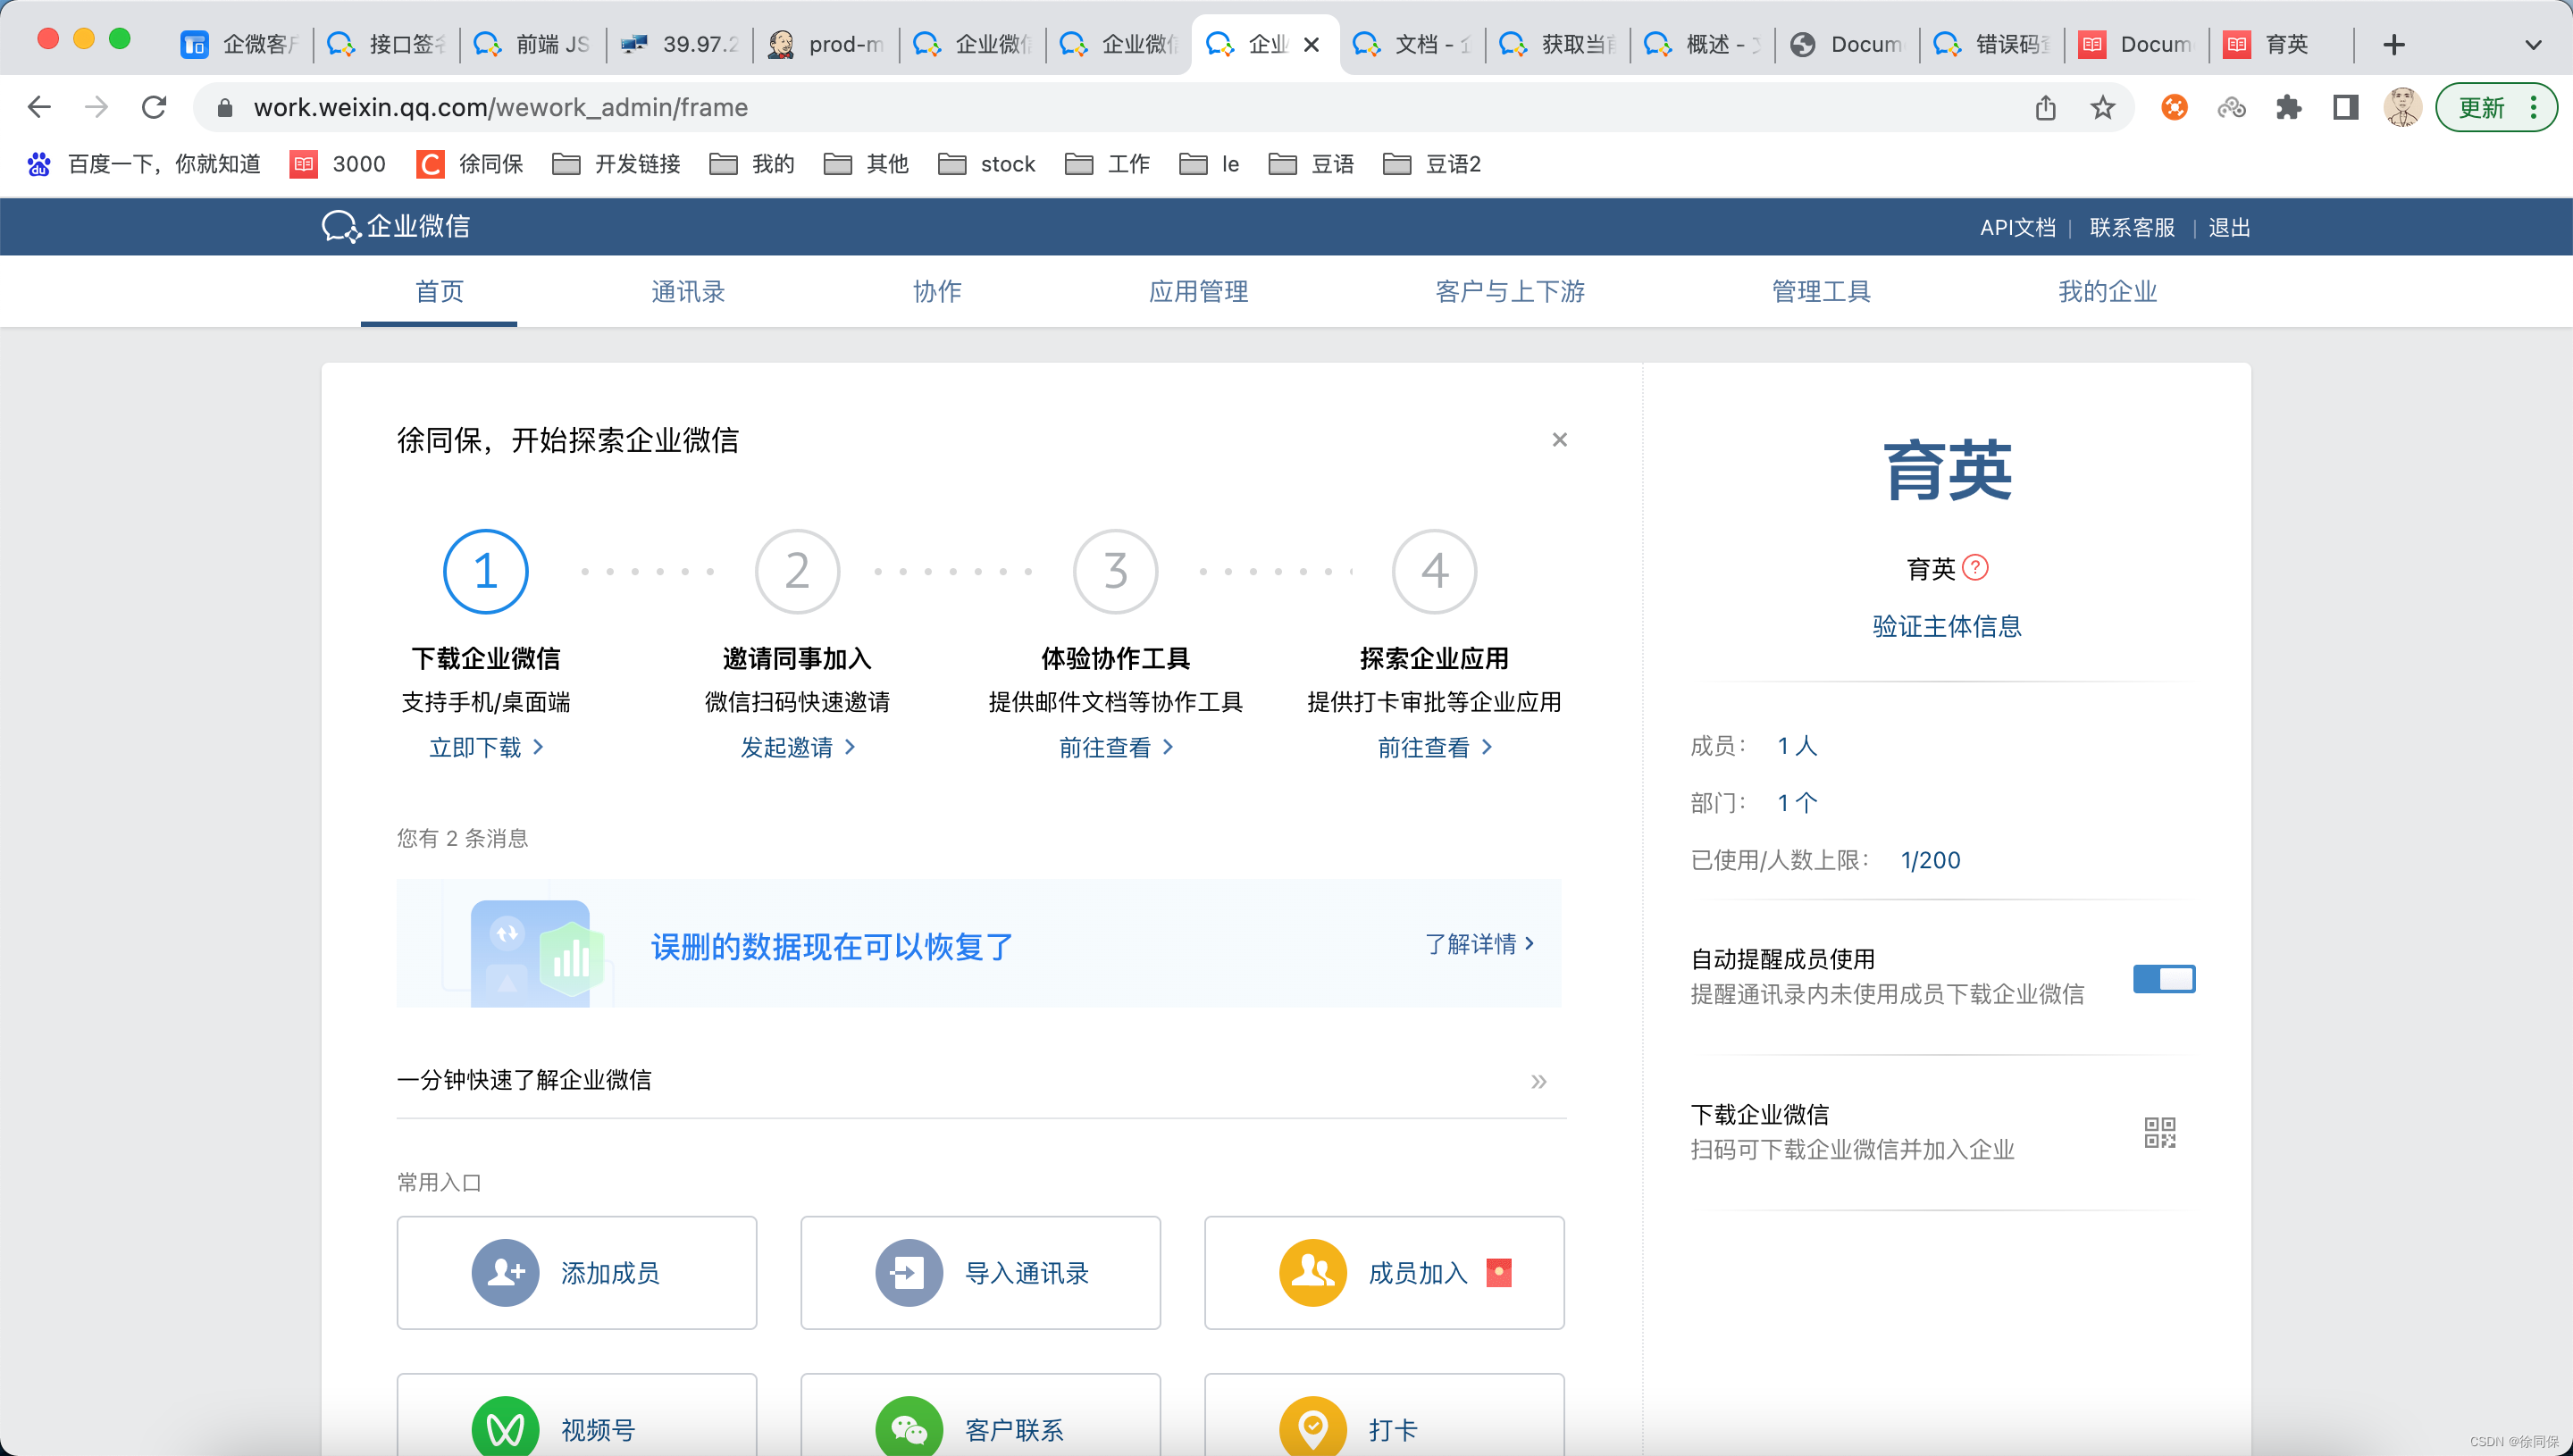Open the 豆语2 bookmark folder
The image size is (2573, 1456).
[1431, 164]
